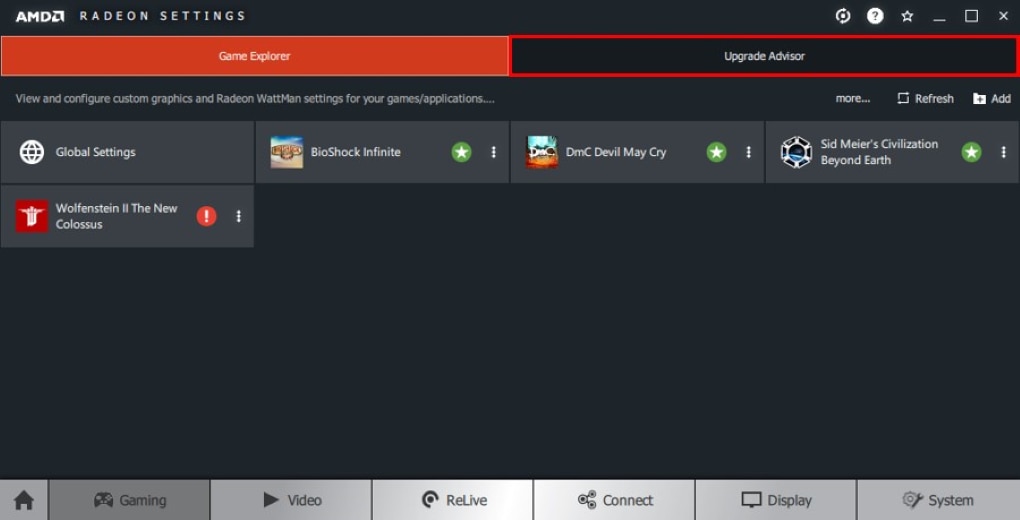Viewport: 1020px width, 520px height.
Task: Open the System section
Action: [x=938, y=500]
